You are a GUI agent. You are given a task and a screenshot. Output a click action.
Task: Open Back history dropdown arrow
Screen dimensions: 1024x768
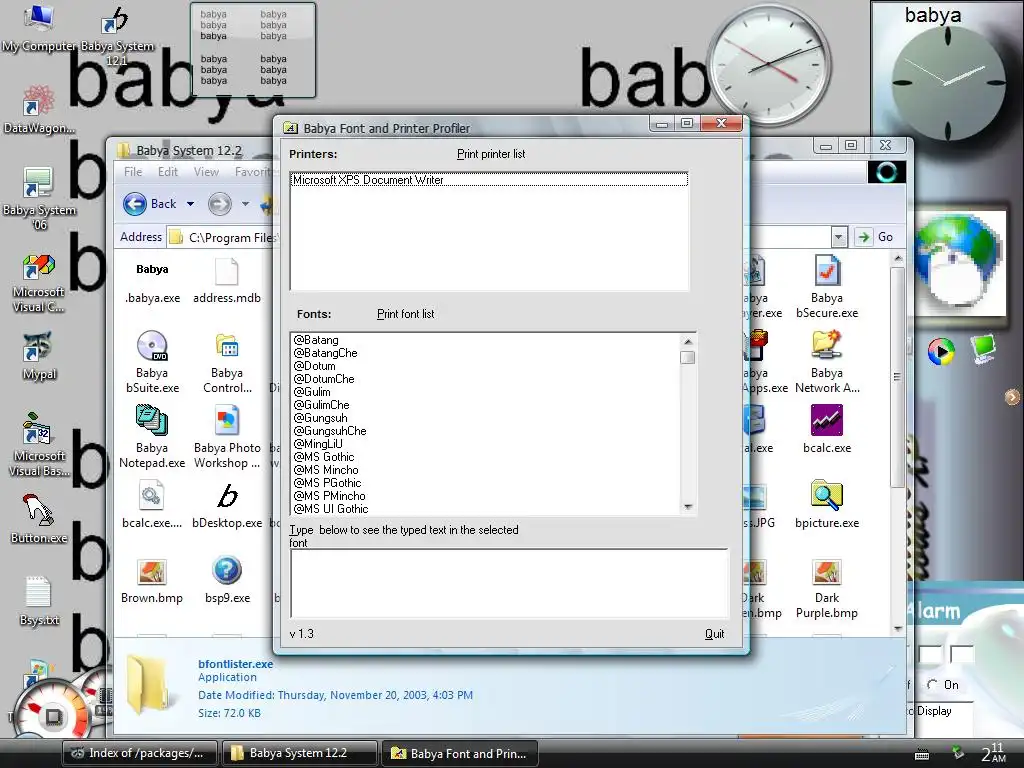[190, 204]
